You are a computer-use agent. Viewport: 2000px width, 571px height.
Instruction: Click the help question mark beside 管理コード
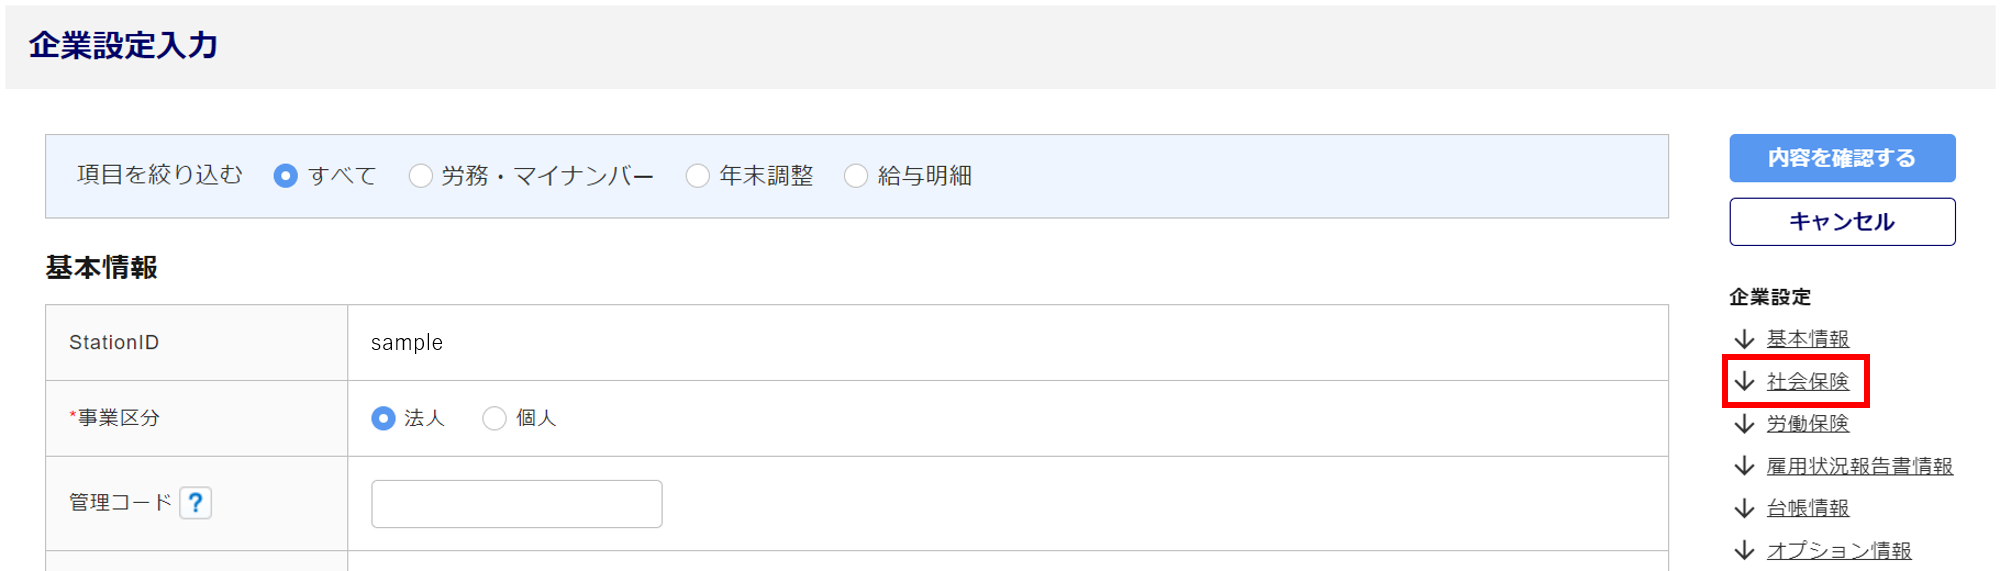tap(196, 502)
